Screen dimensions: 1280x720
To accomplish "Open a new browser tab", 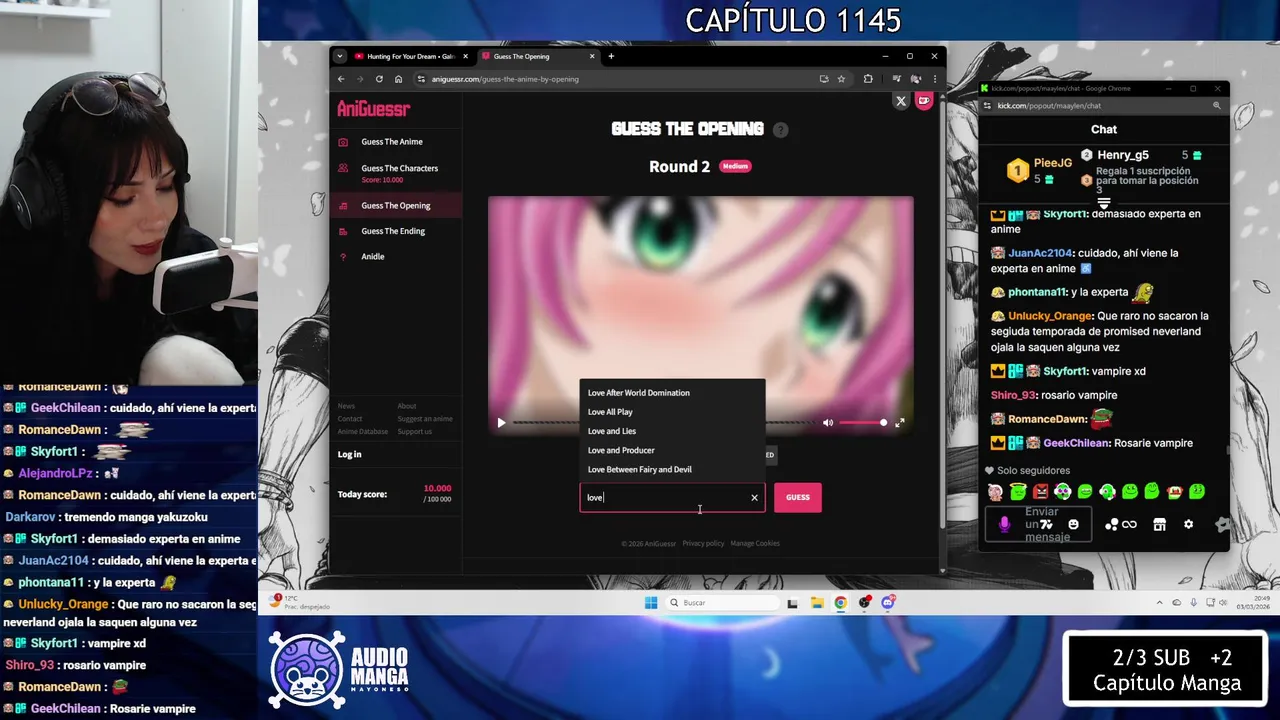I will point(611,56).
